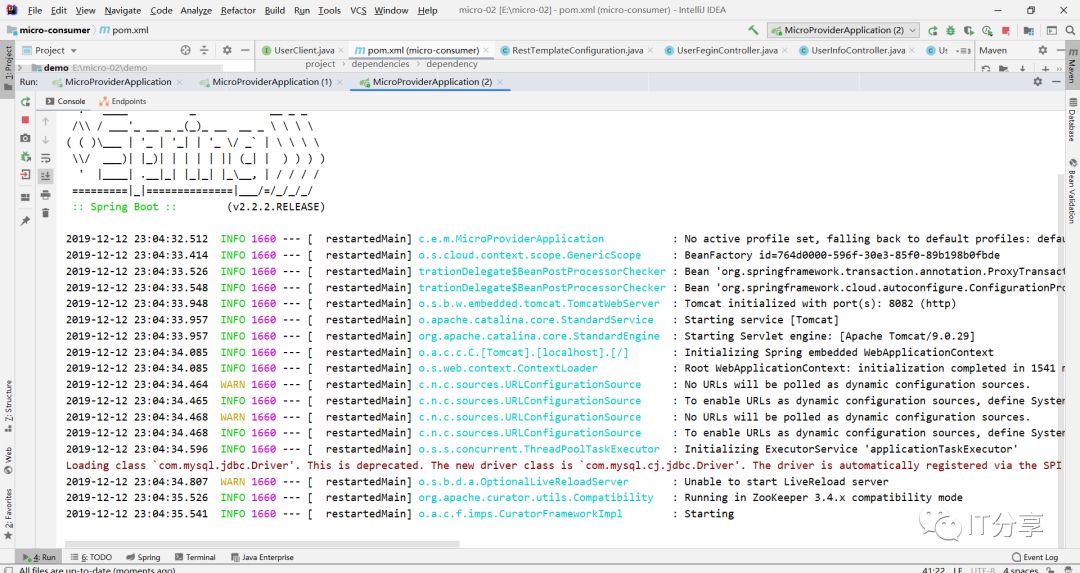Click the locate/scroll-from-source target icon
The height and width of the screenshot is (573, 1080).
pos(185,50)
